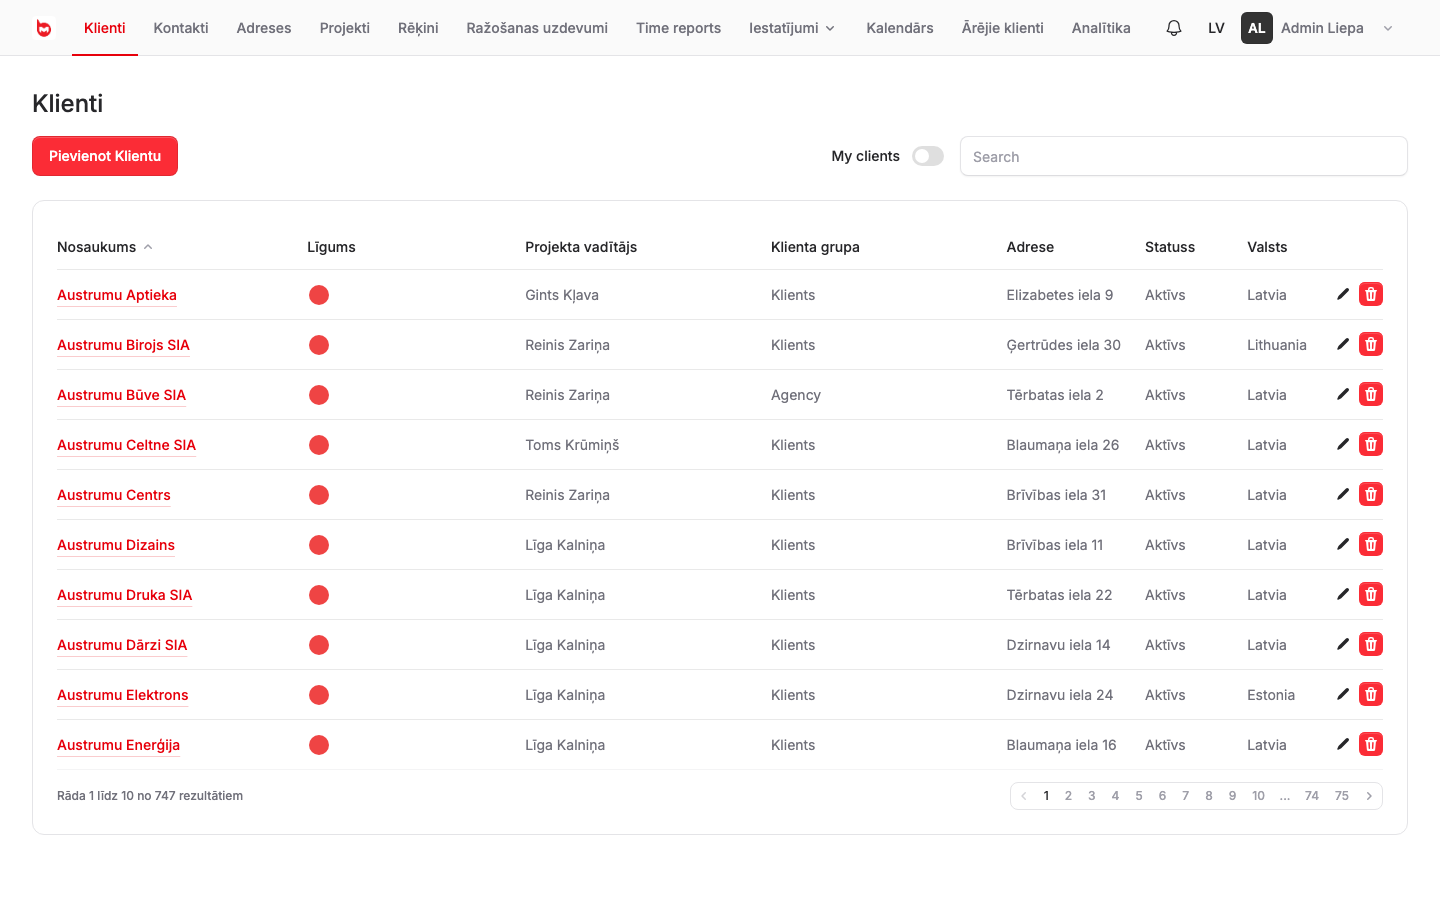Delete Austrumu Druka SIA trash icon

[1371, 594]
